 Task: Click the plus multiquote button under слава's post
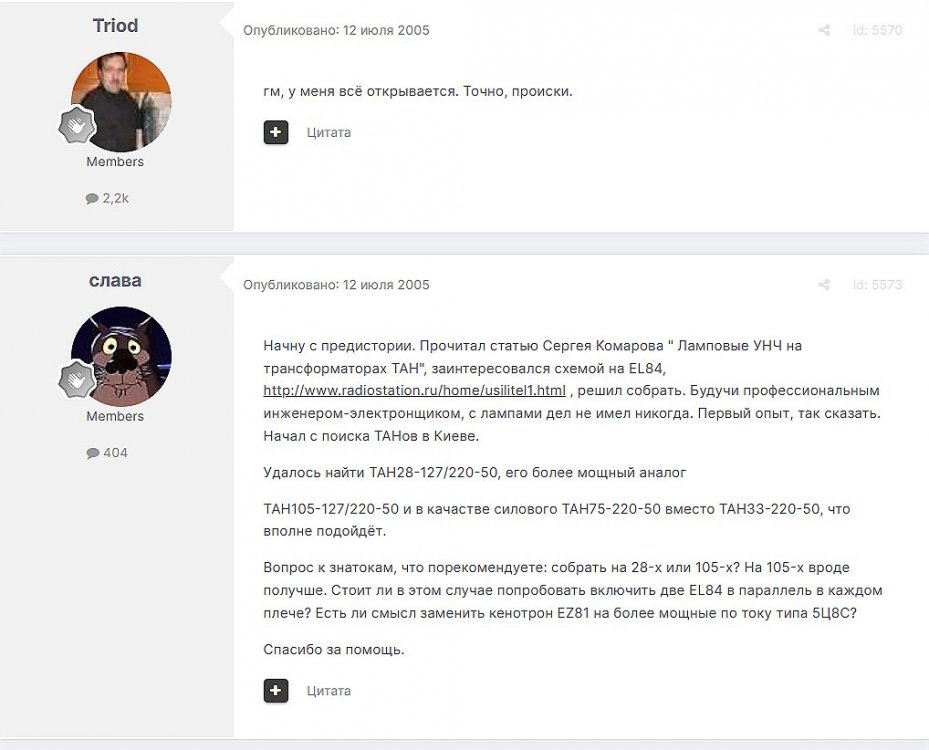276,690
